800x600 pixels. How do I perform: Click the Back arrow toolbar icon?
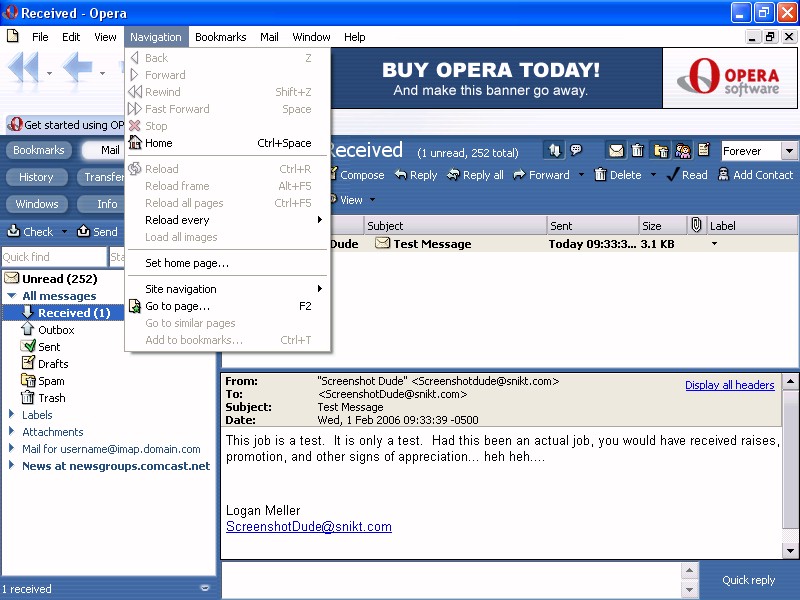click(78, 67)
